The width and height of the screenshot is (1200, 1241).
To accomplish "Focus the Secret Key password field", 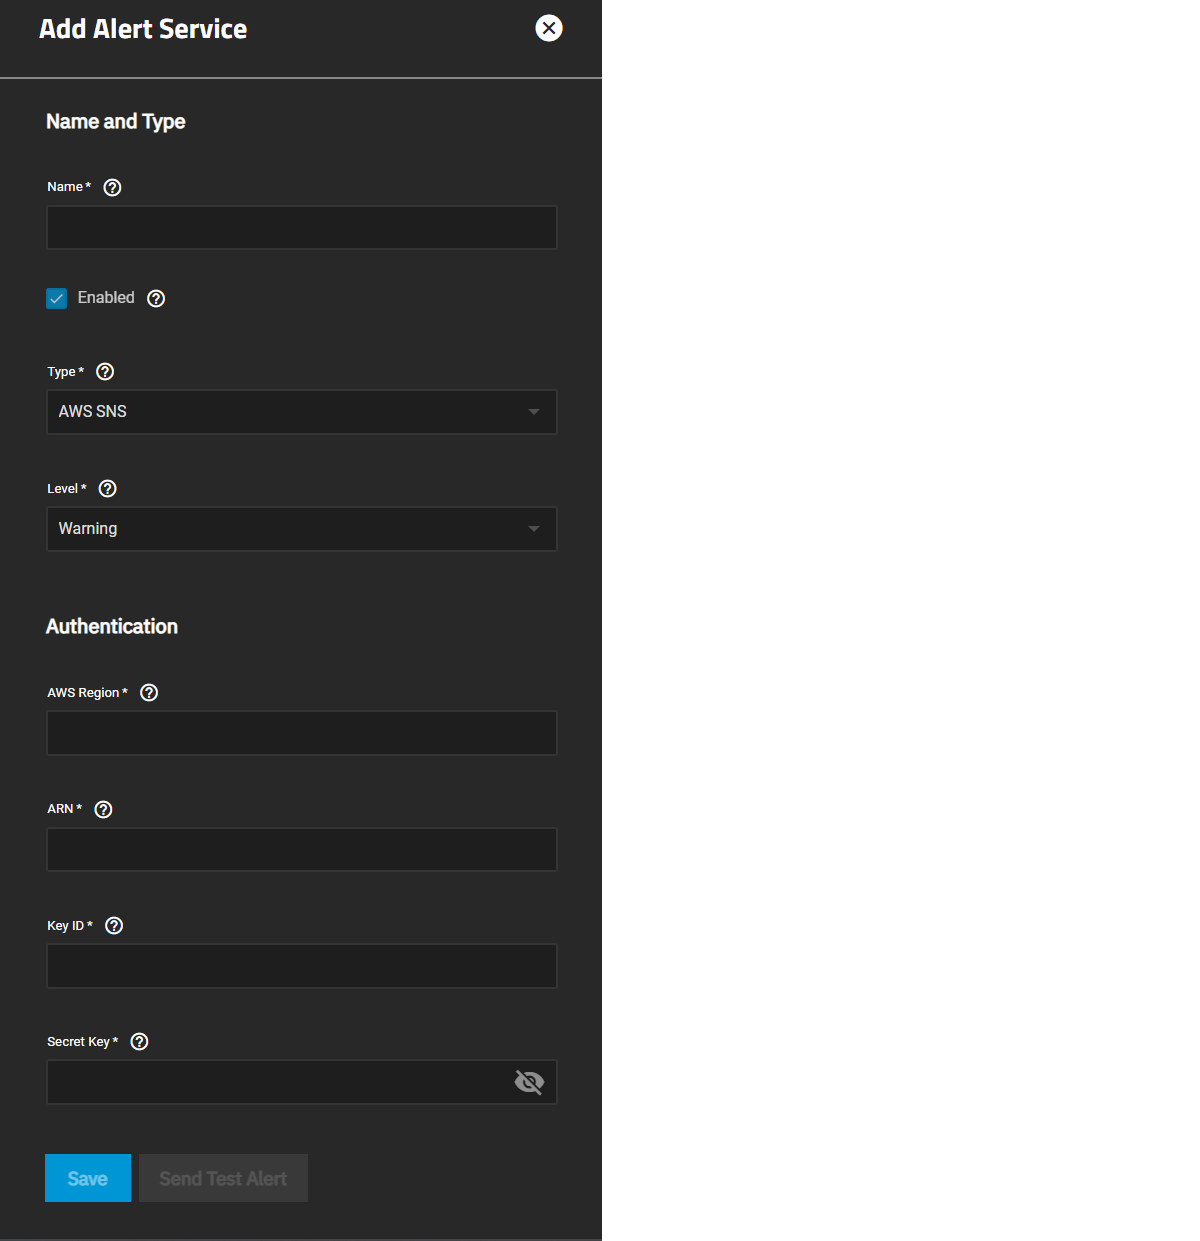I will point(275,1082).
